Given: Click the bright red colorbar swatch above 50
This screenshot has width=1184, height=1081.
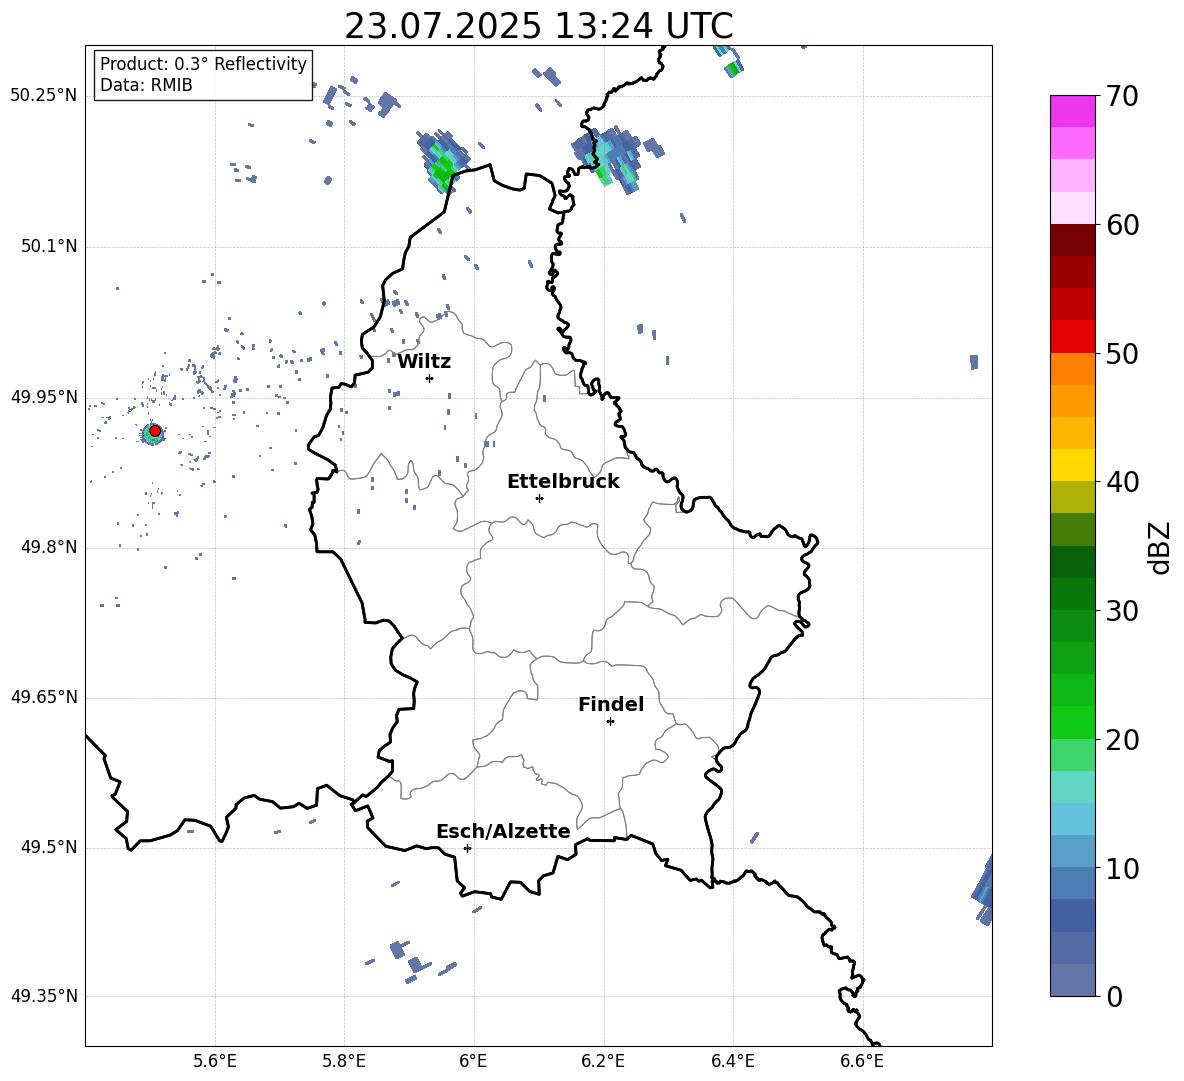Looking at the screenshot, I should (1072, 337).
